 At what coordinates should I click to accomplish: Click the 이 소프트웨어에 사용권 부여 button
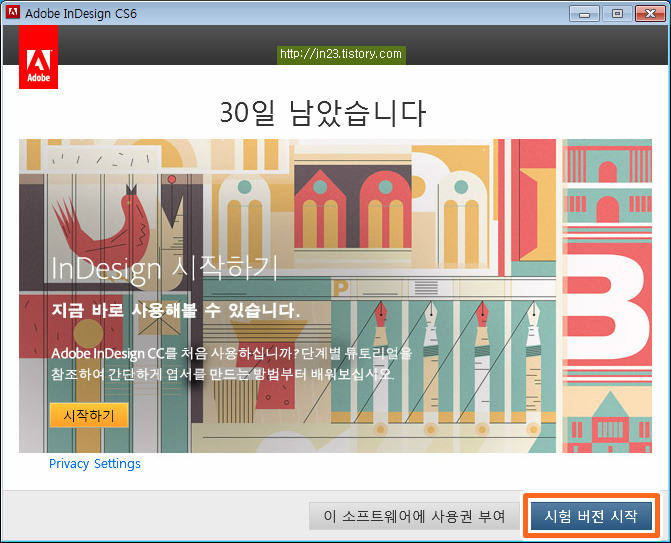(x=414, y=516)
